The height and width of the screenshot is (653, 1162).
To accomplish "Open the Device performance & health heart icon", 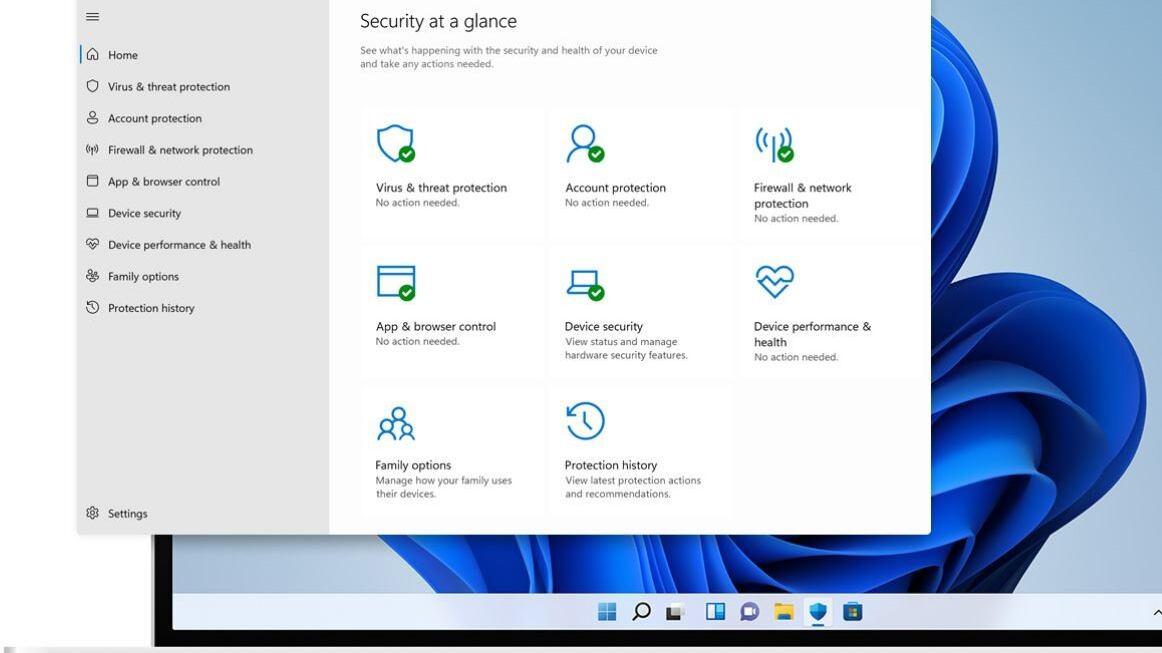I will point(774,281).
